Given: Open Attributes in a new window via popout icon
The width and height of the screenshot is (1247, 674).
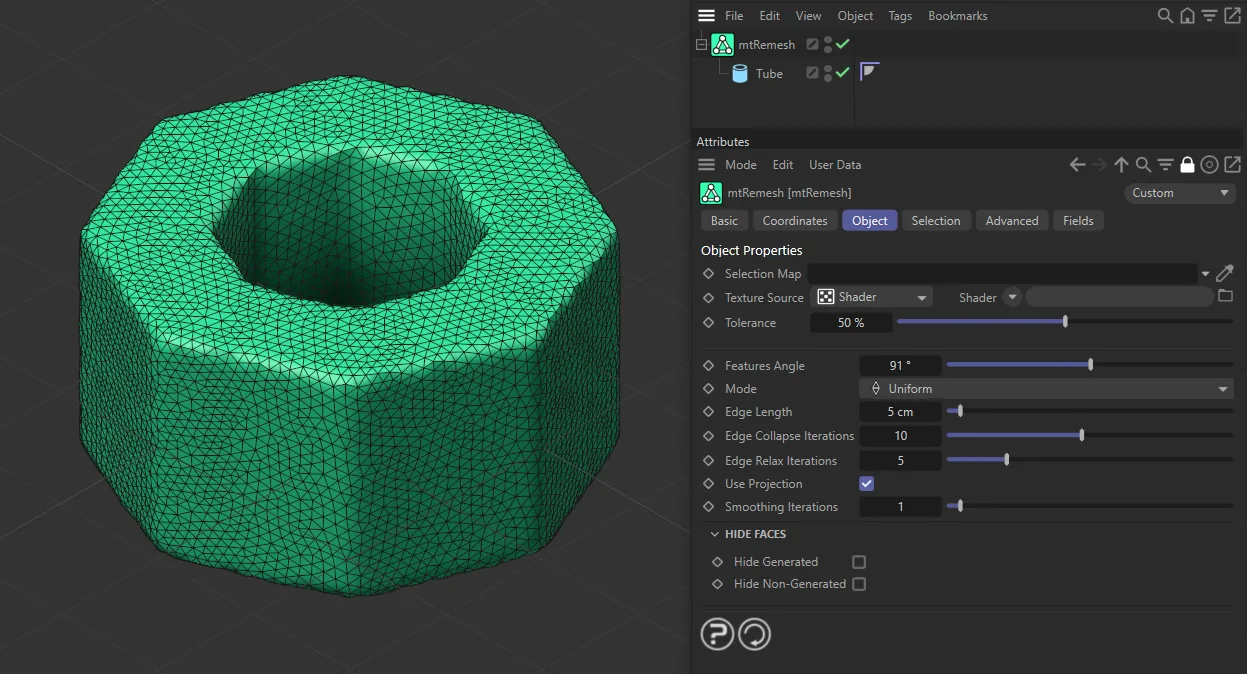Looking at the screenshot, I should [1233, 164].
